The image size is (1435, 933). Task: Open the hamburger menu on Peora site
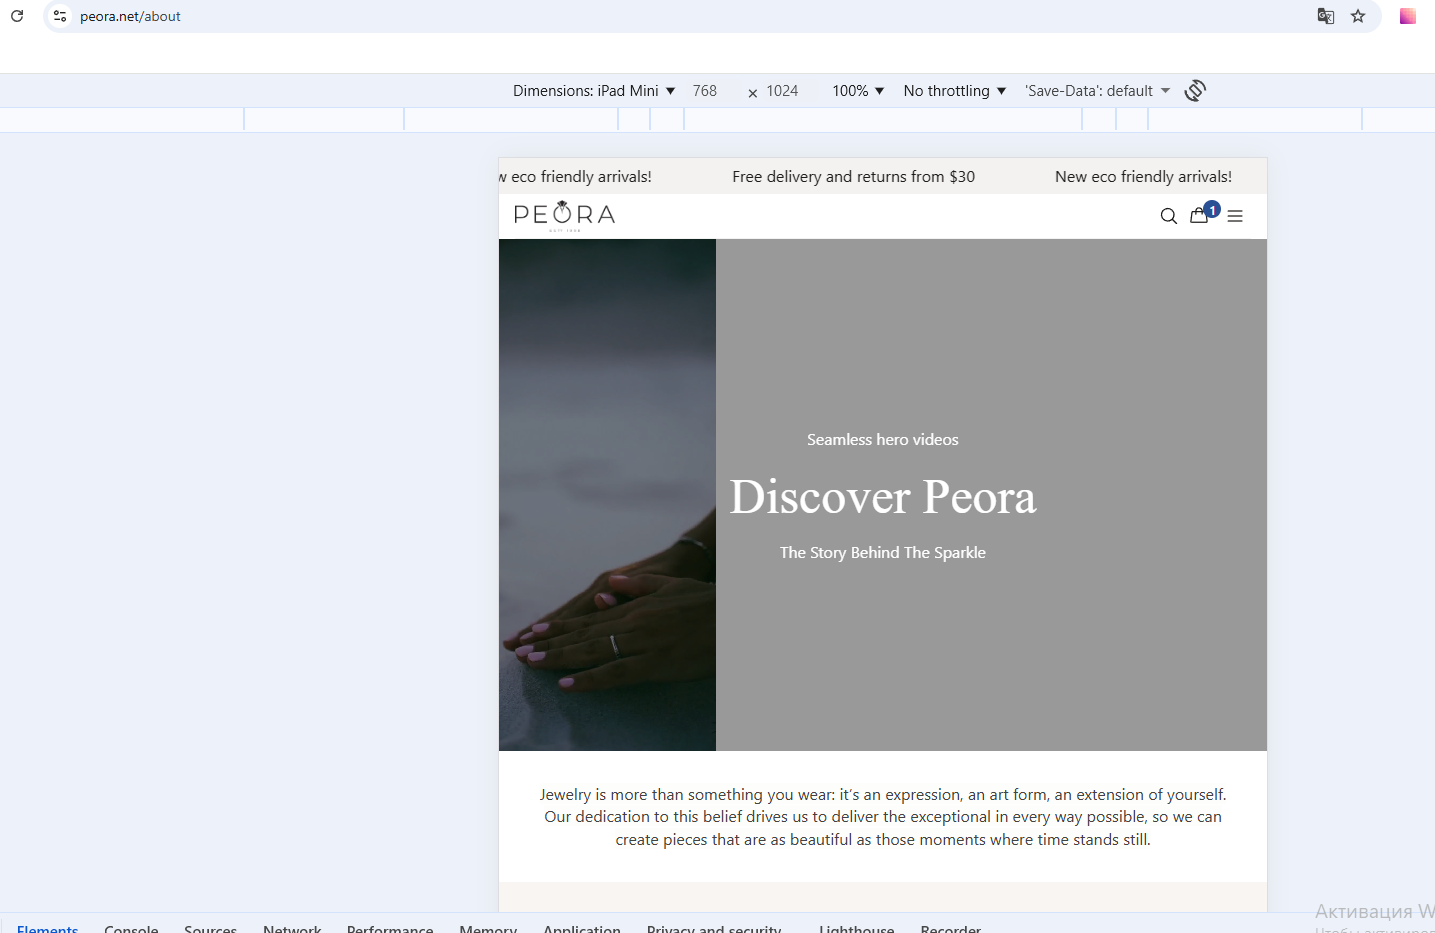(x=1235, y=216)
